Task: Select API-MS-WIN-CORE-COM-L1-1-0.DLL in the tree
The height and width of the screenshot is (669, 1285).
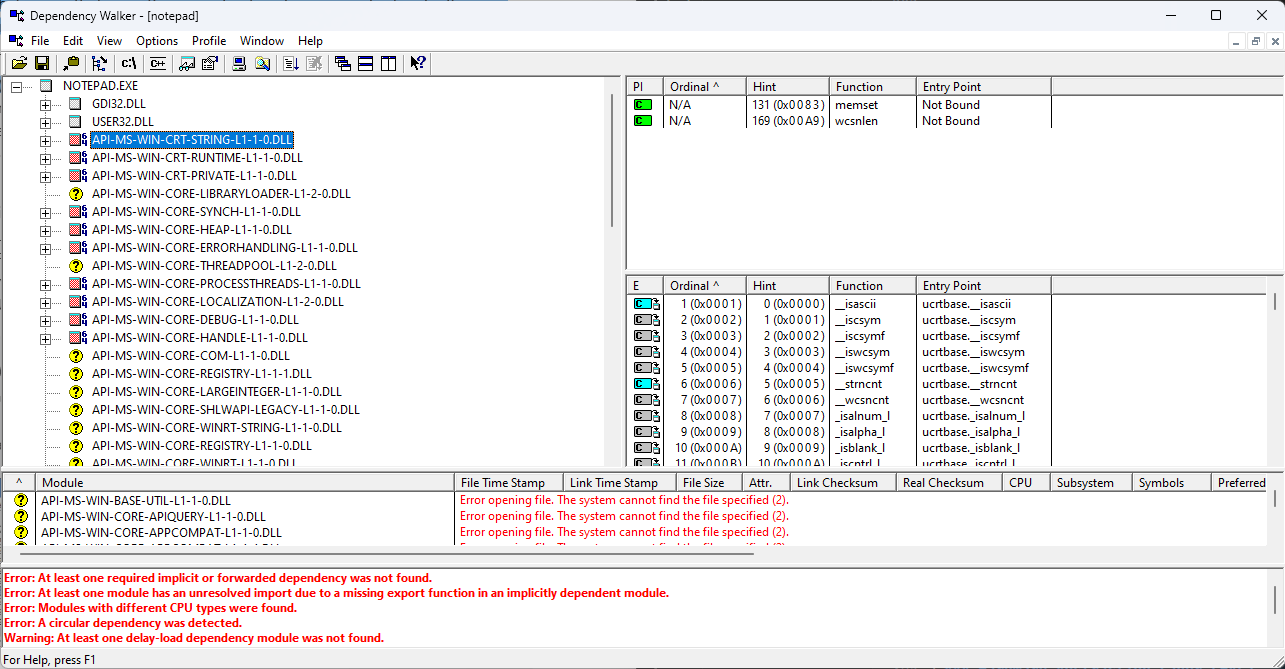Action: tap(191, 356)
